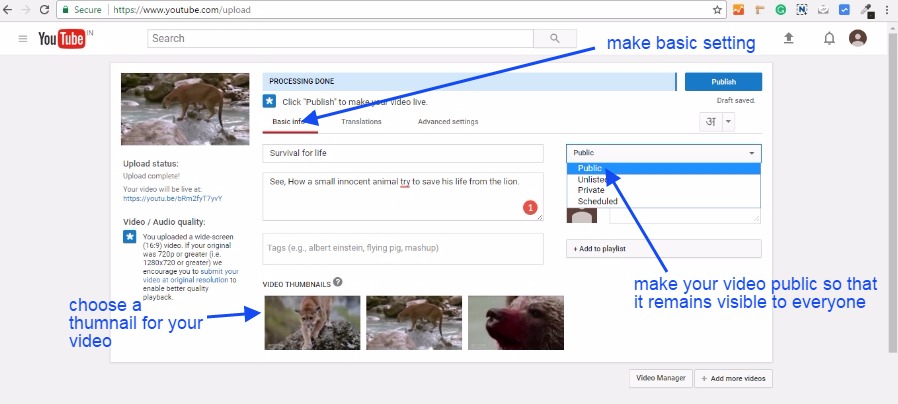Image resolution: width=898 pixels, height=404 pixels.
Task: Switch to the Translations tab
Action: (360, 122)
